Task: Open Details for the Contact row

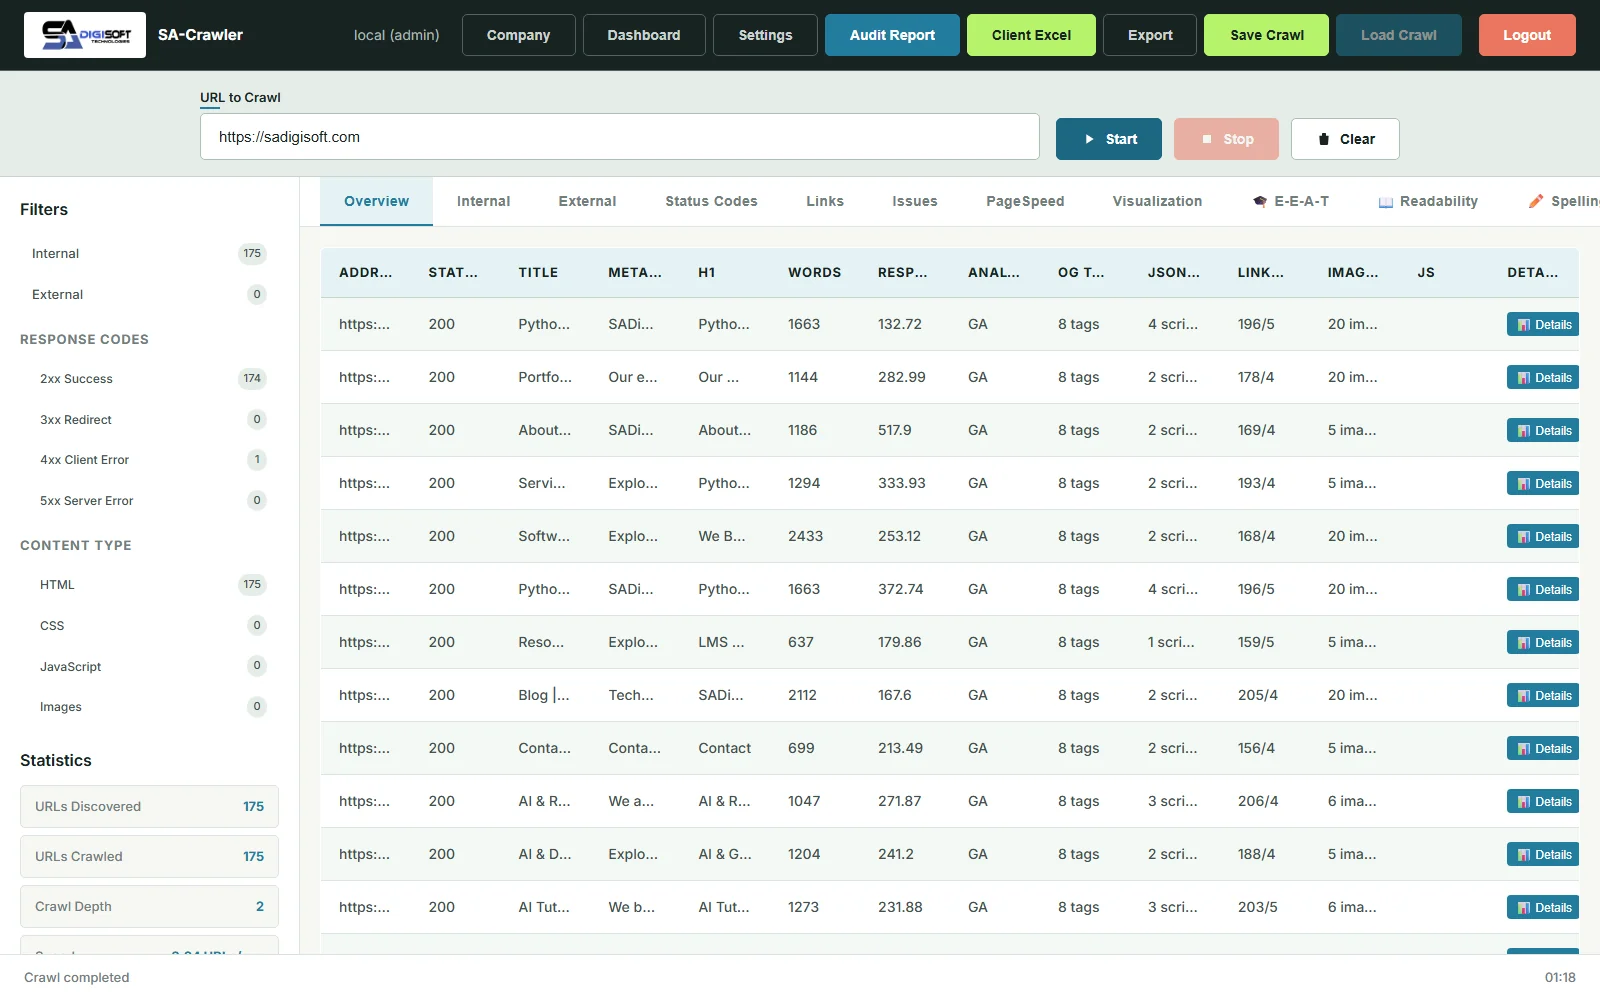Action: point(1543,749)
